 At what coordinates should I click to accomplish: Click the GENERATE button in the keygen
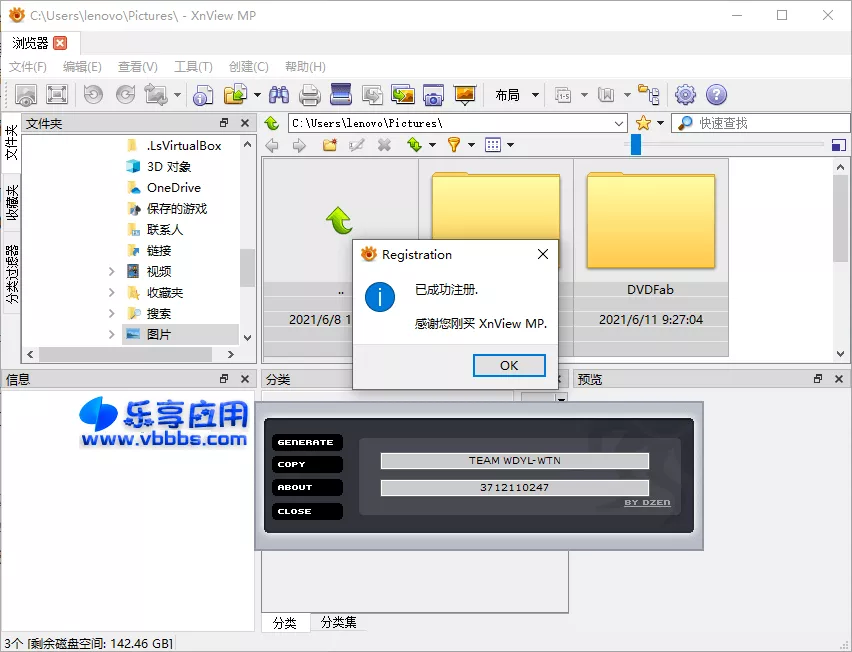[306, 441]
